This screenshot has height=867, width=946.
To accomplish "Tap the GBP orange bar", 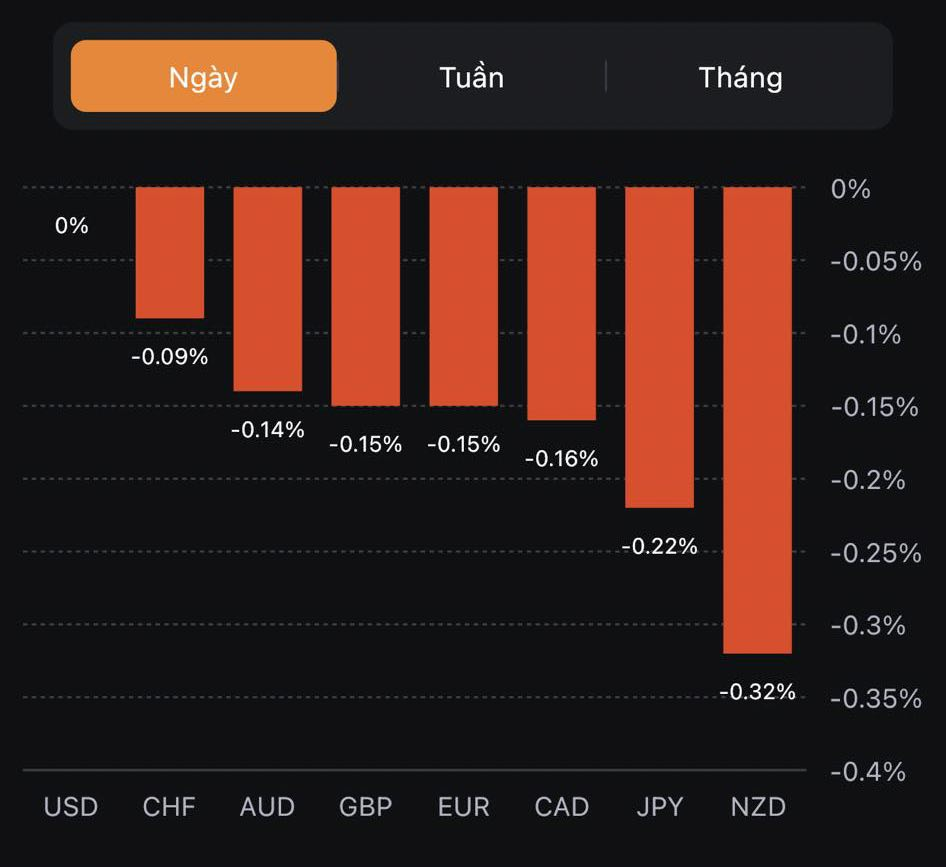I will [366, 296].
